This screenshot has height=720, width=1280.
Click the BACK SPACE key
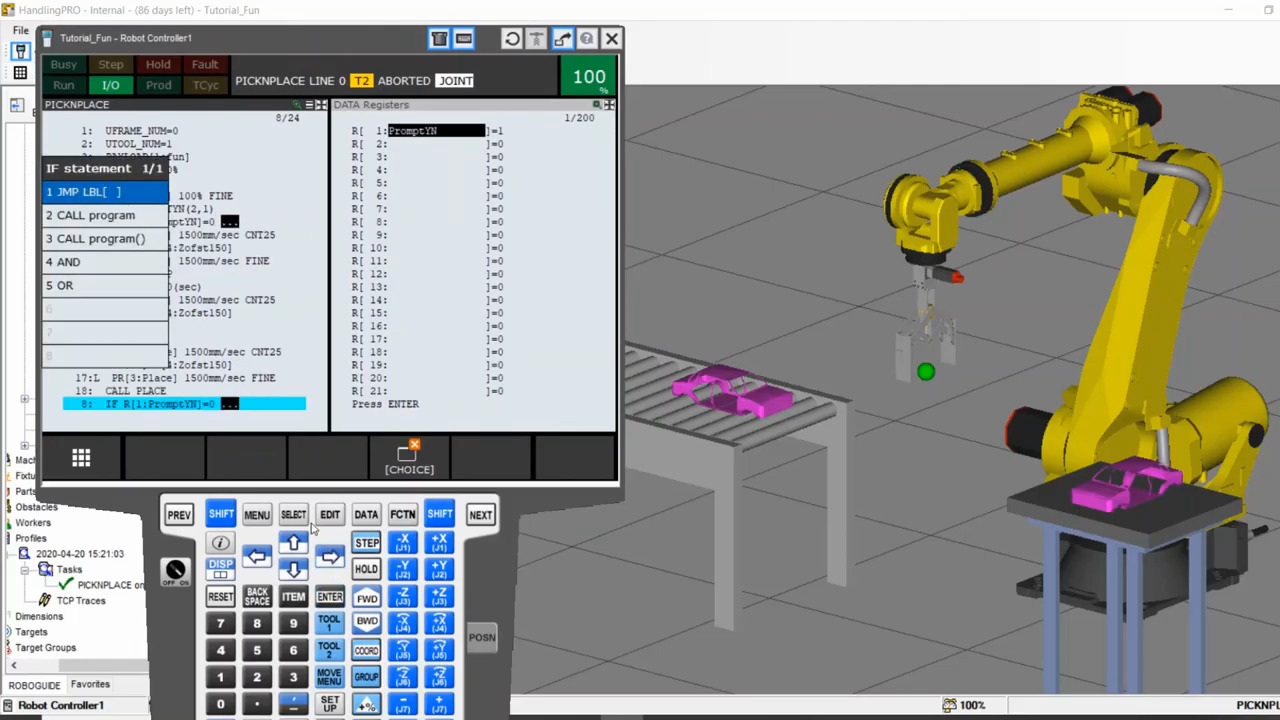coord(257,597)
